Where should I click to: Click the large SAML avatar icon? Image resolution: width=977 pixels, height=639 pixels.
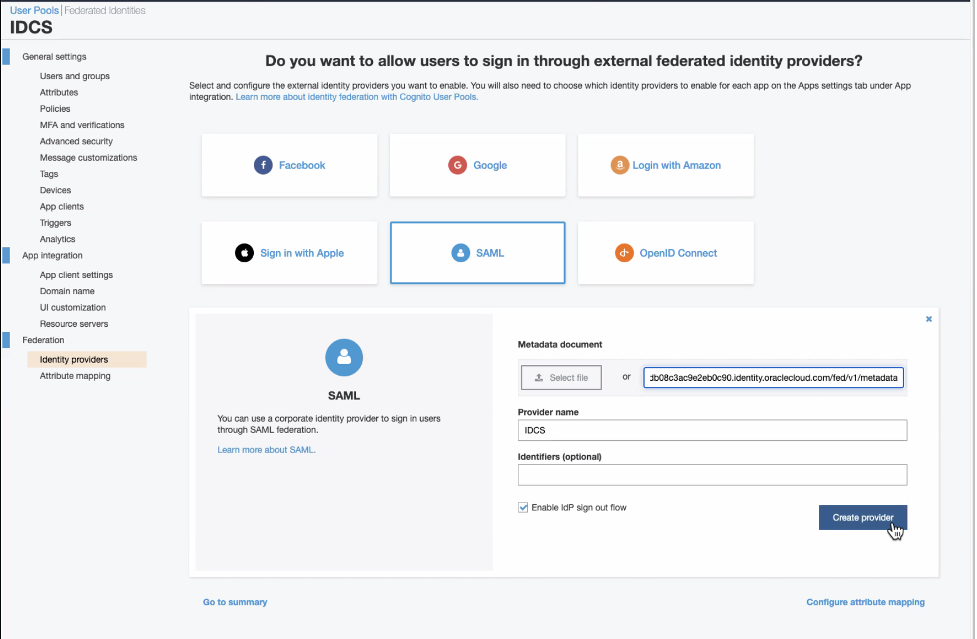[344, 357]
